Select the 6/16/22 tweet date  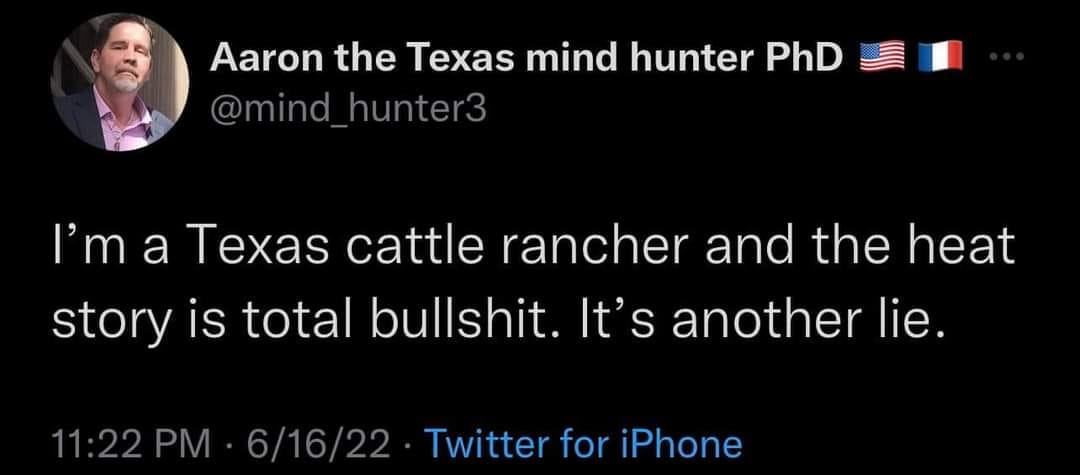(x=320, y=443)
